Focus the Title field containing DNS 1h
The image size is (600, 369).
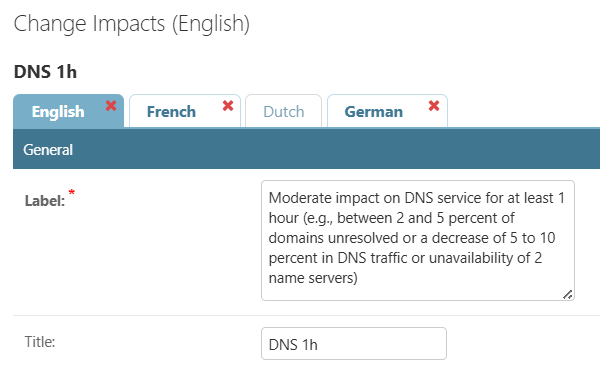point(354,344)
